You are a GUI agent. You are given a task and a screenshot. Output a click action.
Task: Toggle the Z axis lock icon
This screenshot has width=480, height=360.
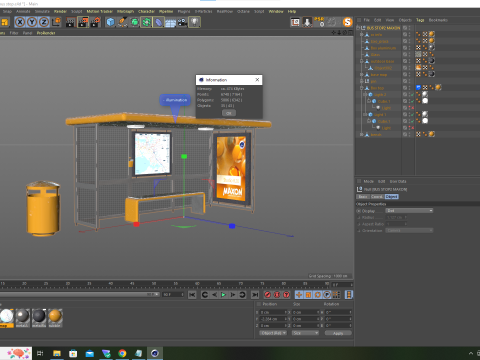tap(44, 22)
